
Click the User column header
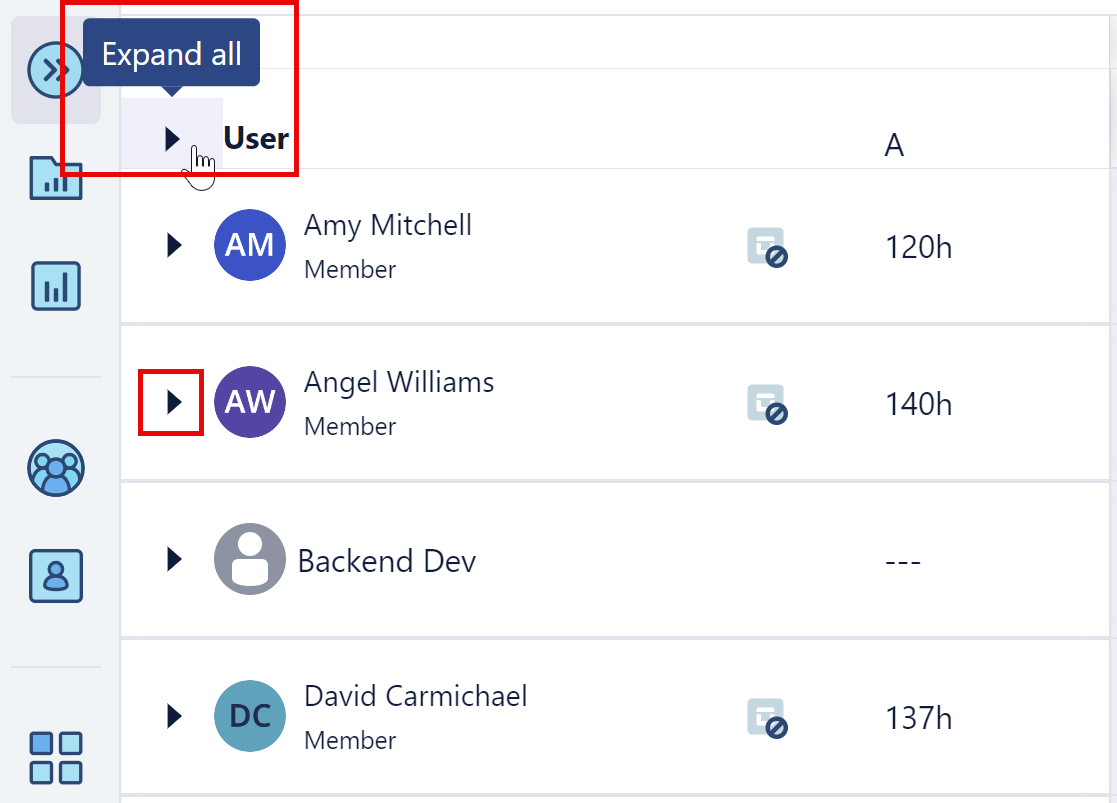pos(254,138)
